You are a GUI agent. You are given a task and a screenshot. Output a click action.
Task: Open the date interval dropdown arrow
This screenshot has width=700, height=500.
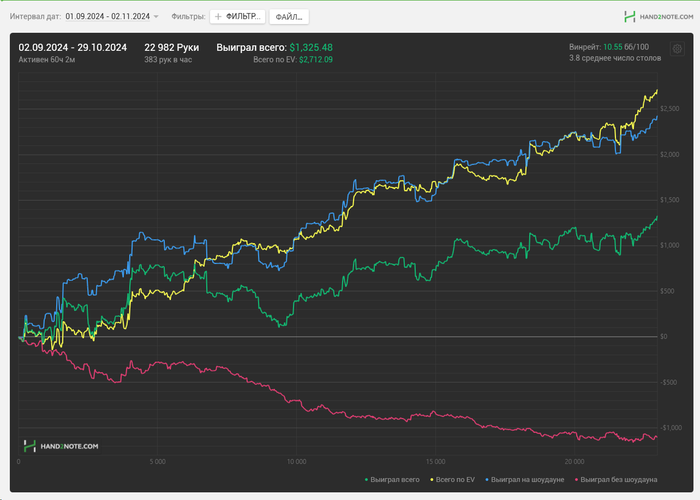tap(156, 17)
